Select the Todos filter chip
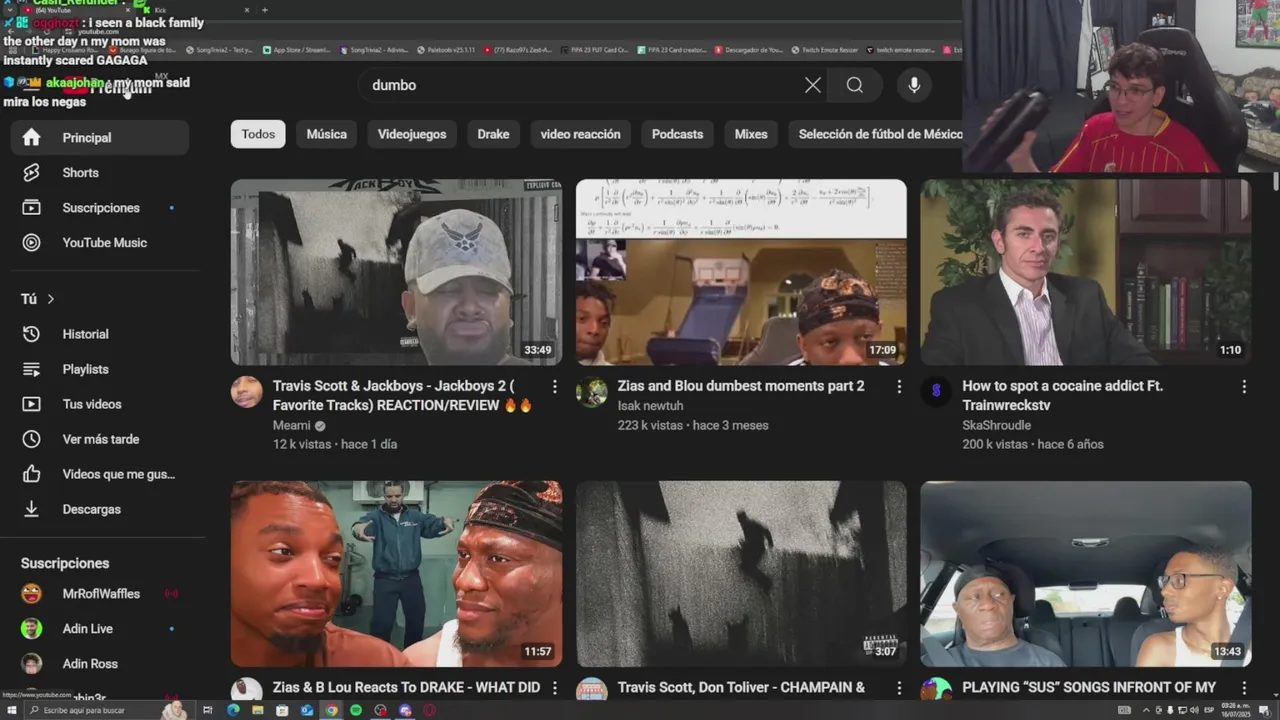Screen dimensions: 1280x720 click(258, 134)
